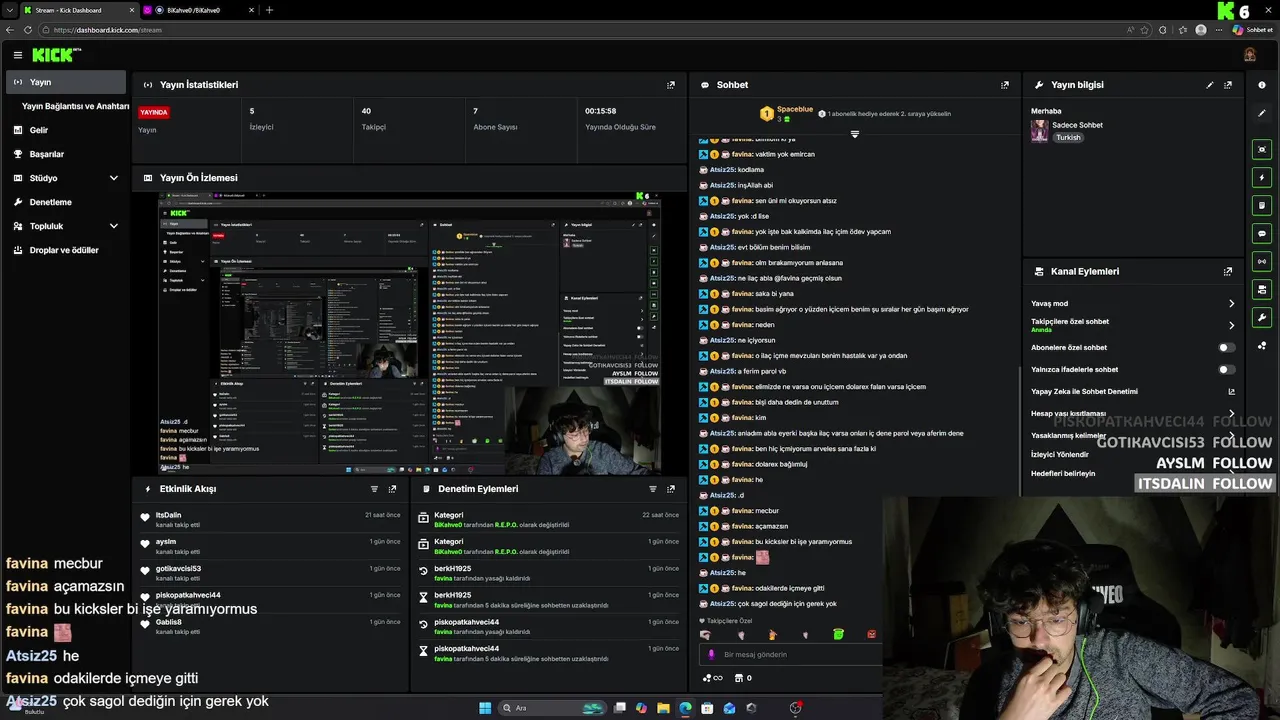Open the chat shop icon showing 0
The width and height of the screenshot is (1280, 720).
[743, 678]
